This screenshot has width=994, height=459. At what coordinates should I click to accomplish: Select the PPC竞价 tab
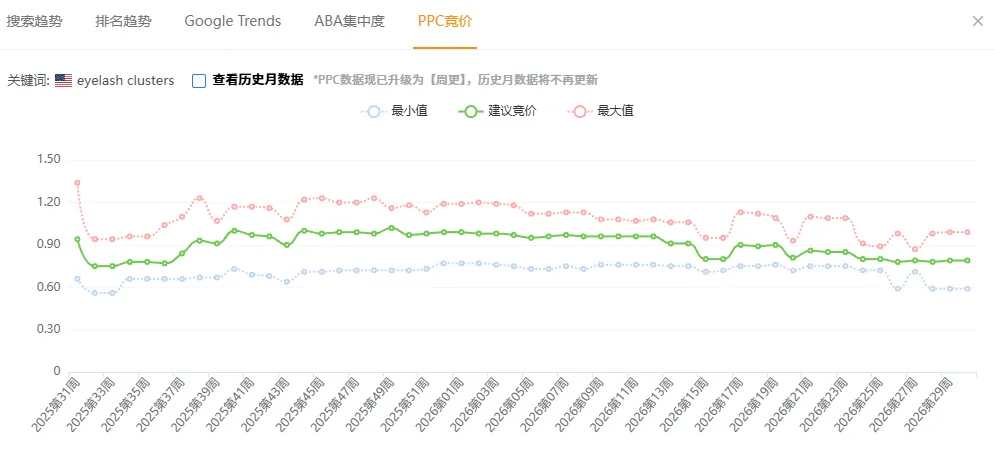(444, 21)
